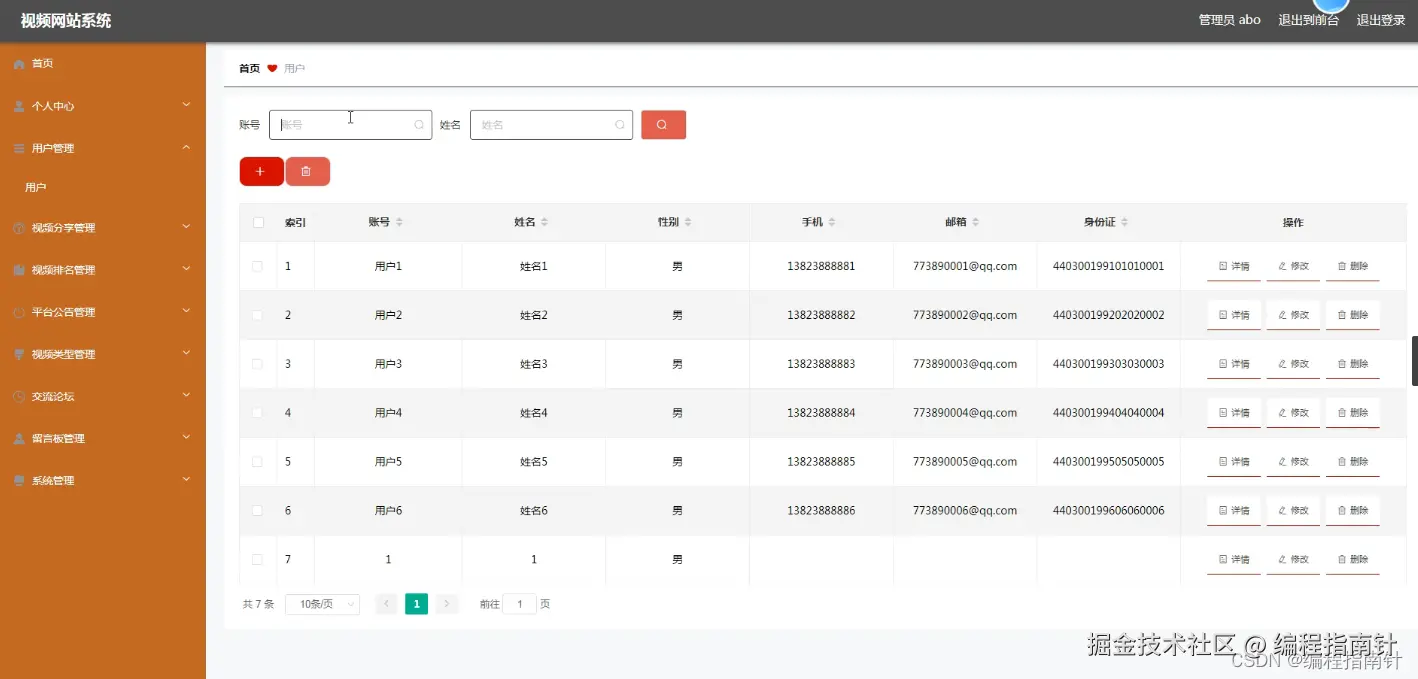
Task: Expand the 视频类型管理 menu chevron
Action: [x=186, y=353]
